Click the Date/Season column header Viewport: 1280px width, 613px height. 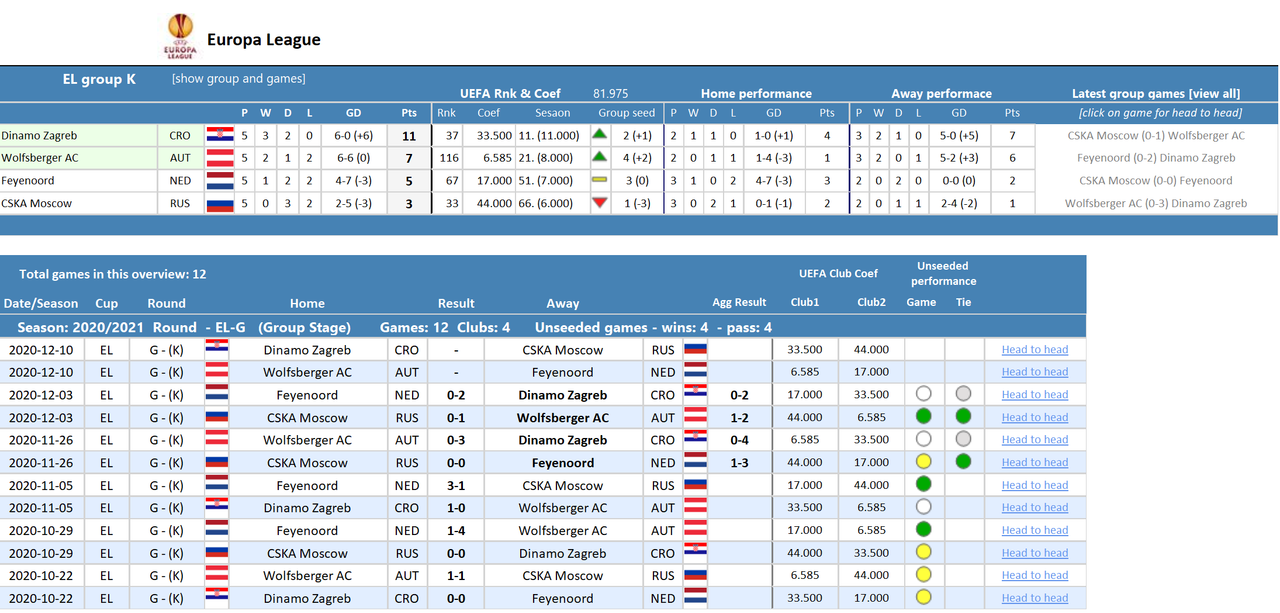(x=41, y=303)
